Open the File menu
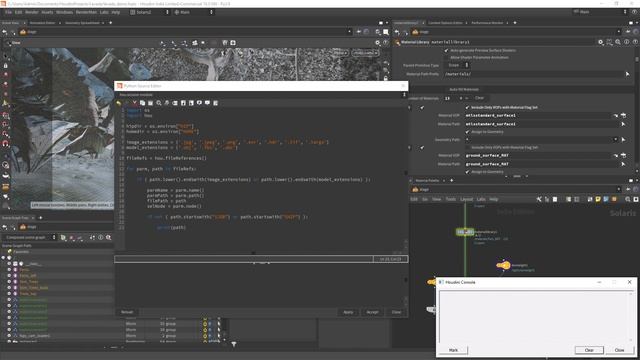Image resolution: width=640 pixels, height=360 pixels. [x=8, y=12]
